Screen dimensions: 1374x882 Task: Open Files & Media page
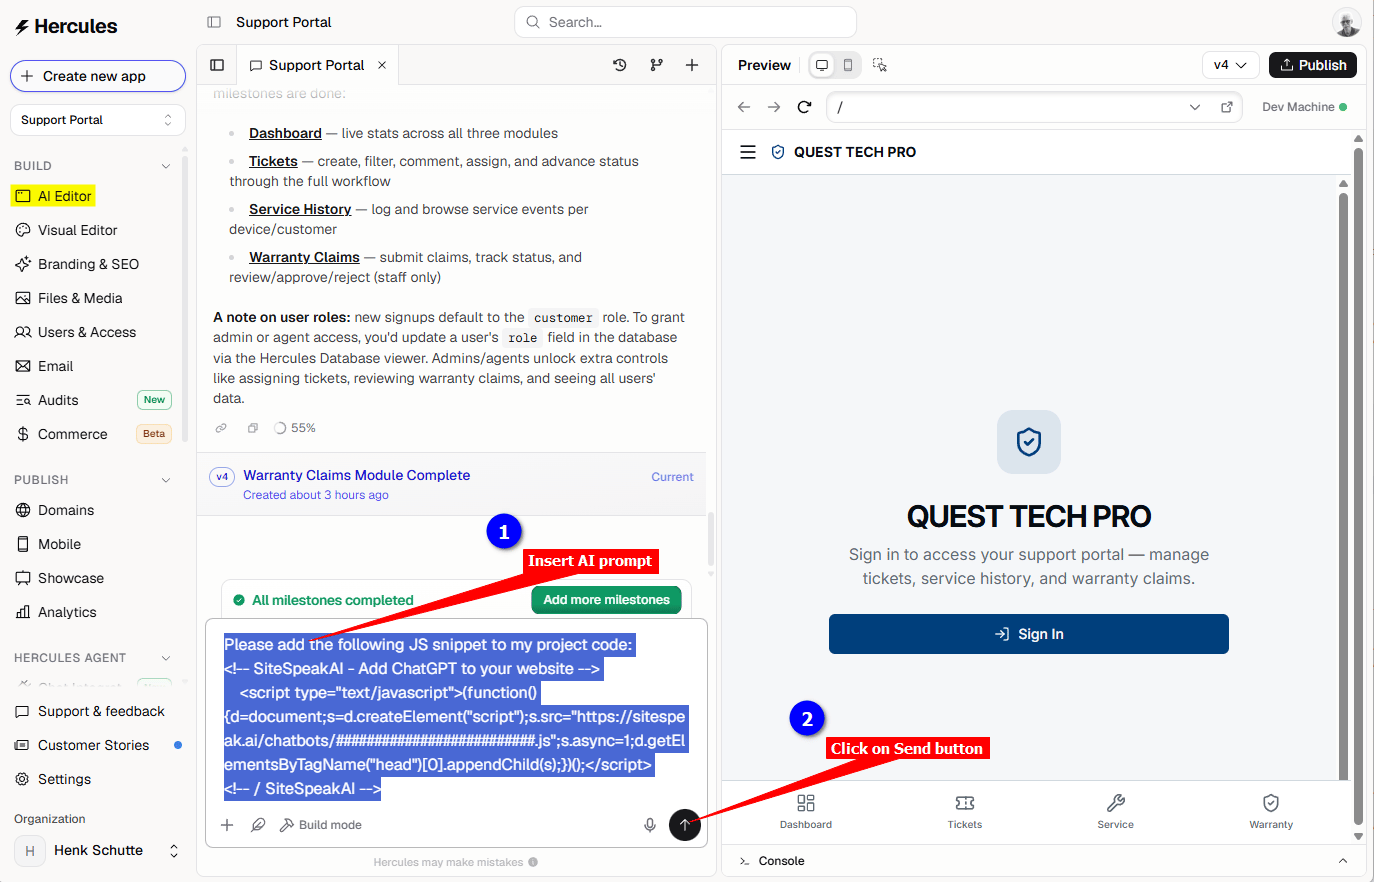(x=69, y=298)
